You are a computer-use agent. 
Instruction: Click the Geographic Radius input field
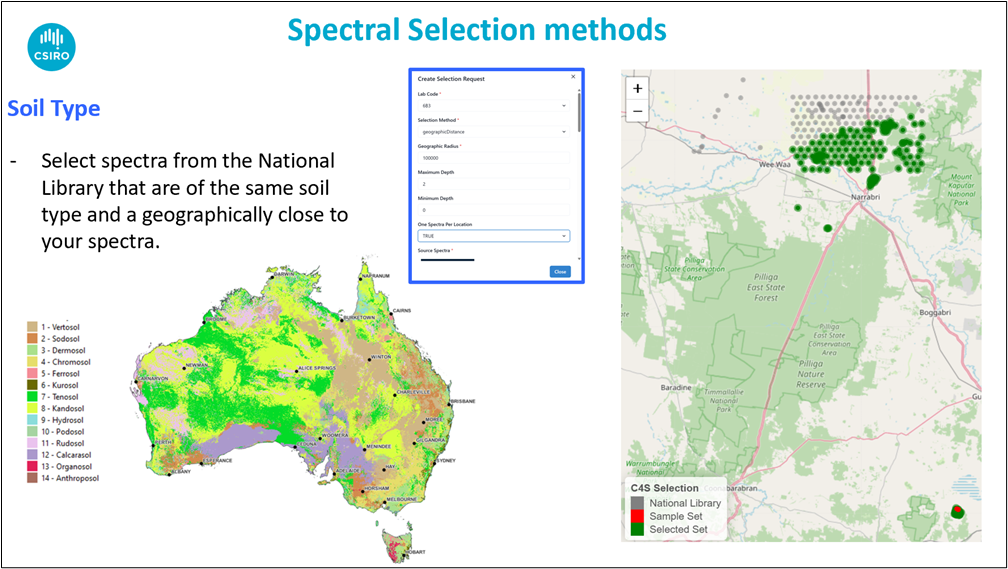493,158
